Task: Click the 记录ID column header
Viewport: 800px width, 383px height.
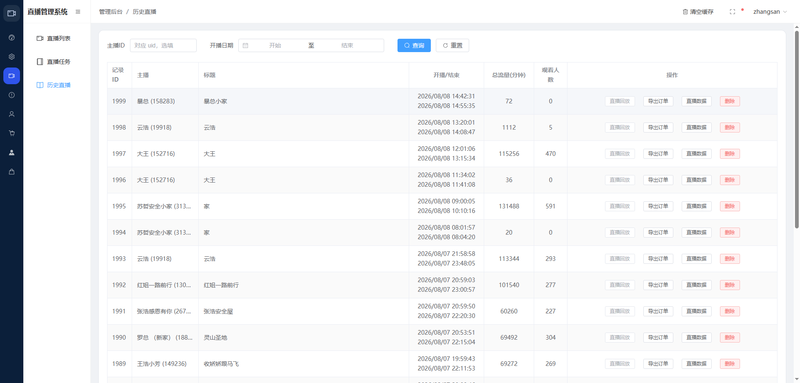Action: coord(119,75)
